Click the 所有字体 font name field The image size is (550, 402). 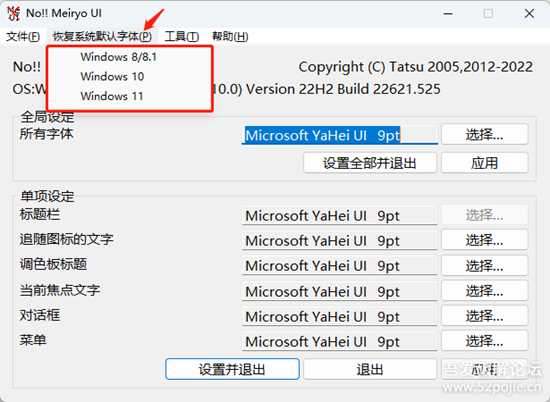[x=340, y=135]
